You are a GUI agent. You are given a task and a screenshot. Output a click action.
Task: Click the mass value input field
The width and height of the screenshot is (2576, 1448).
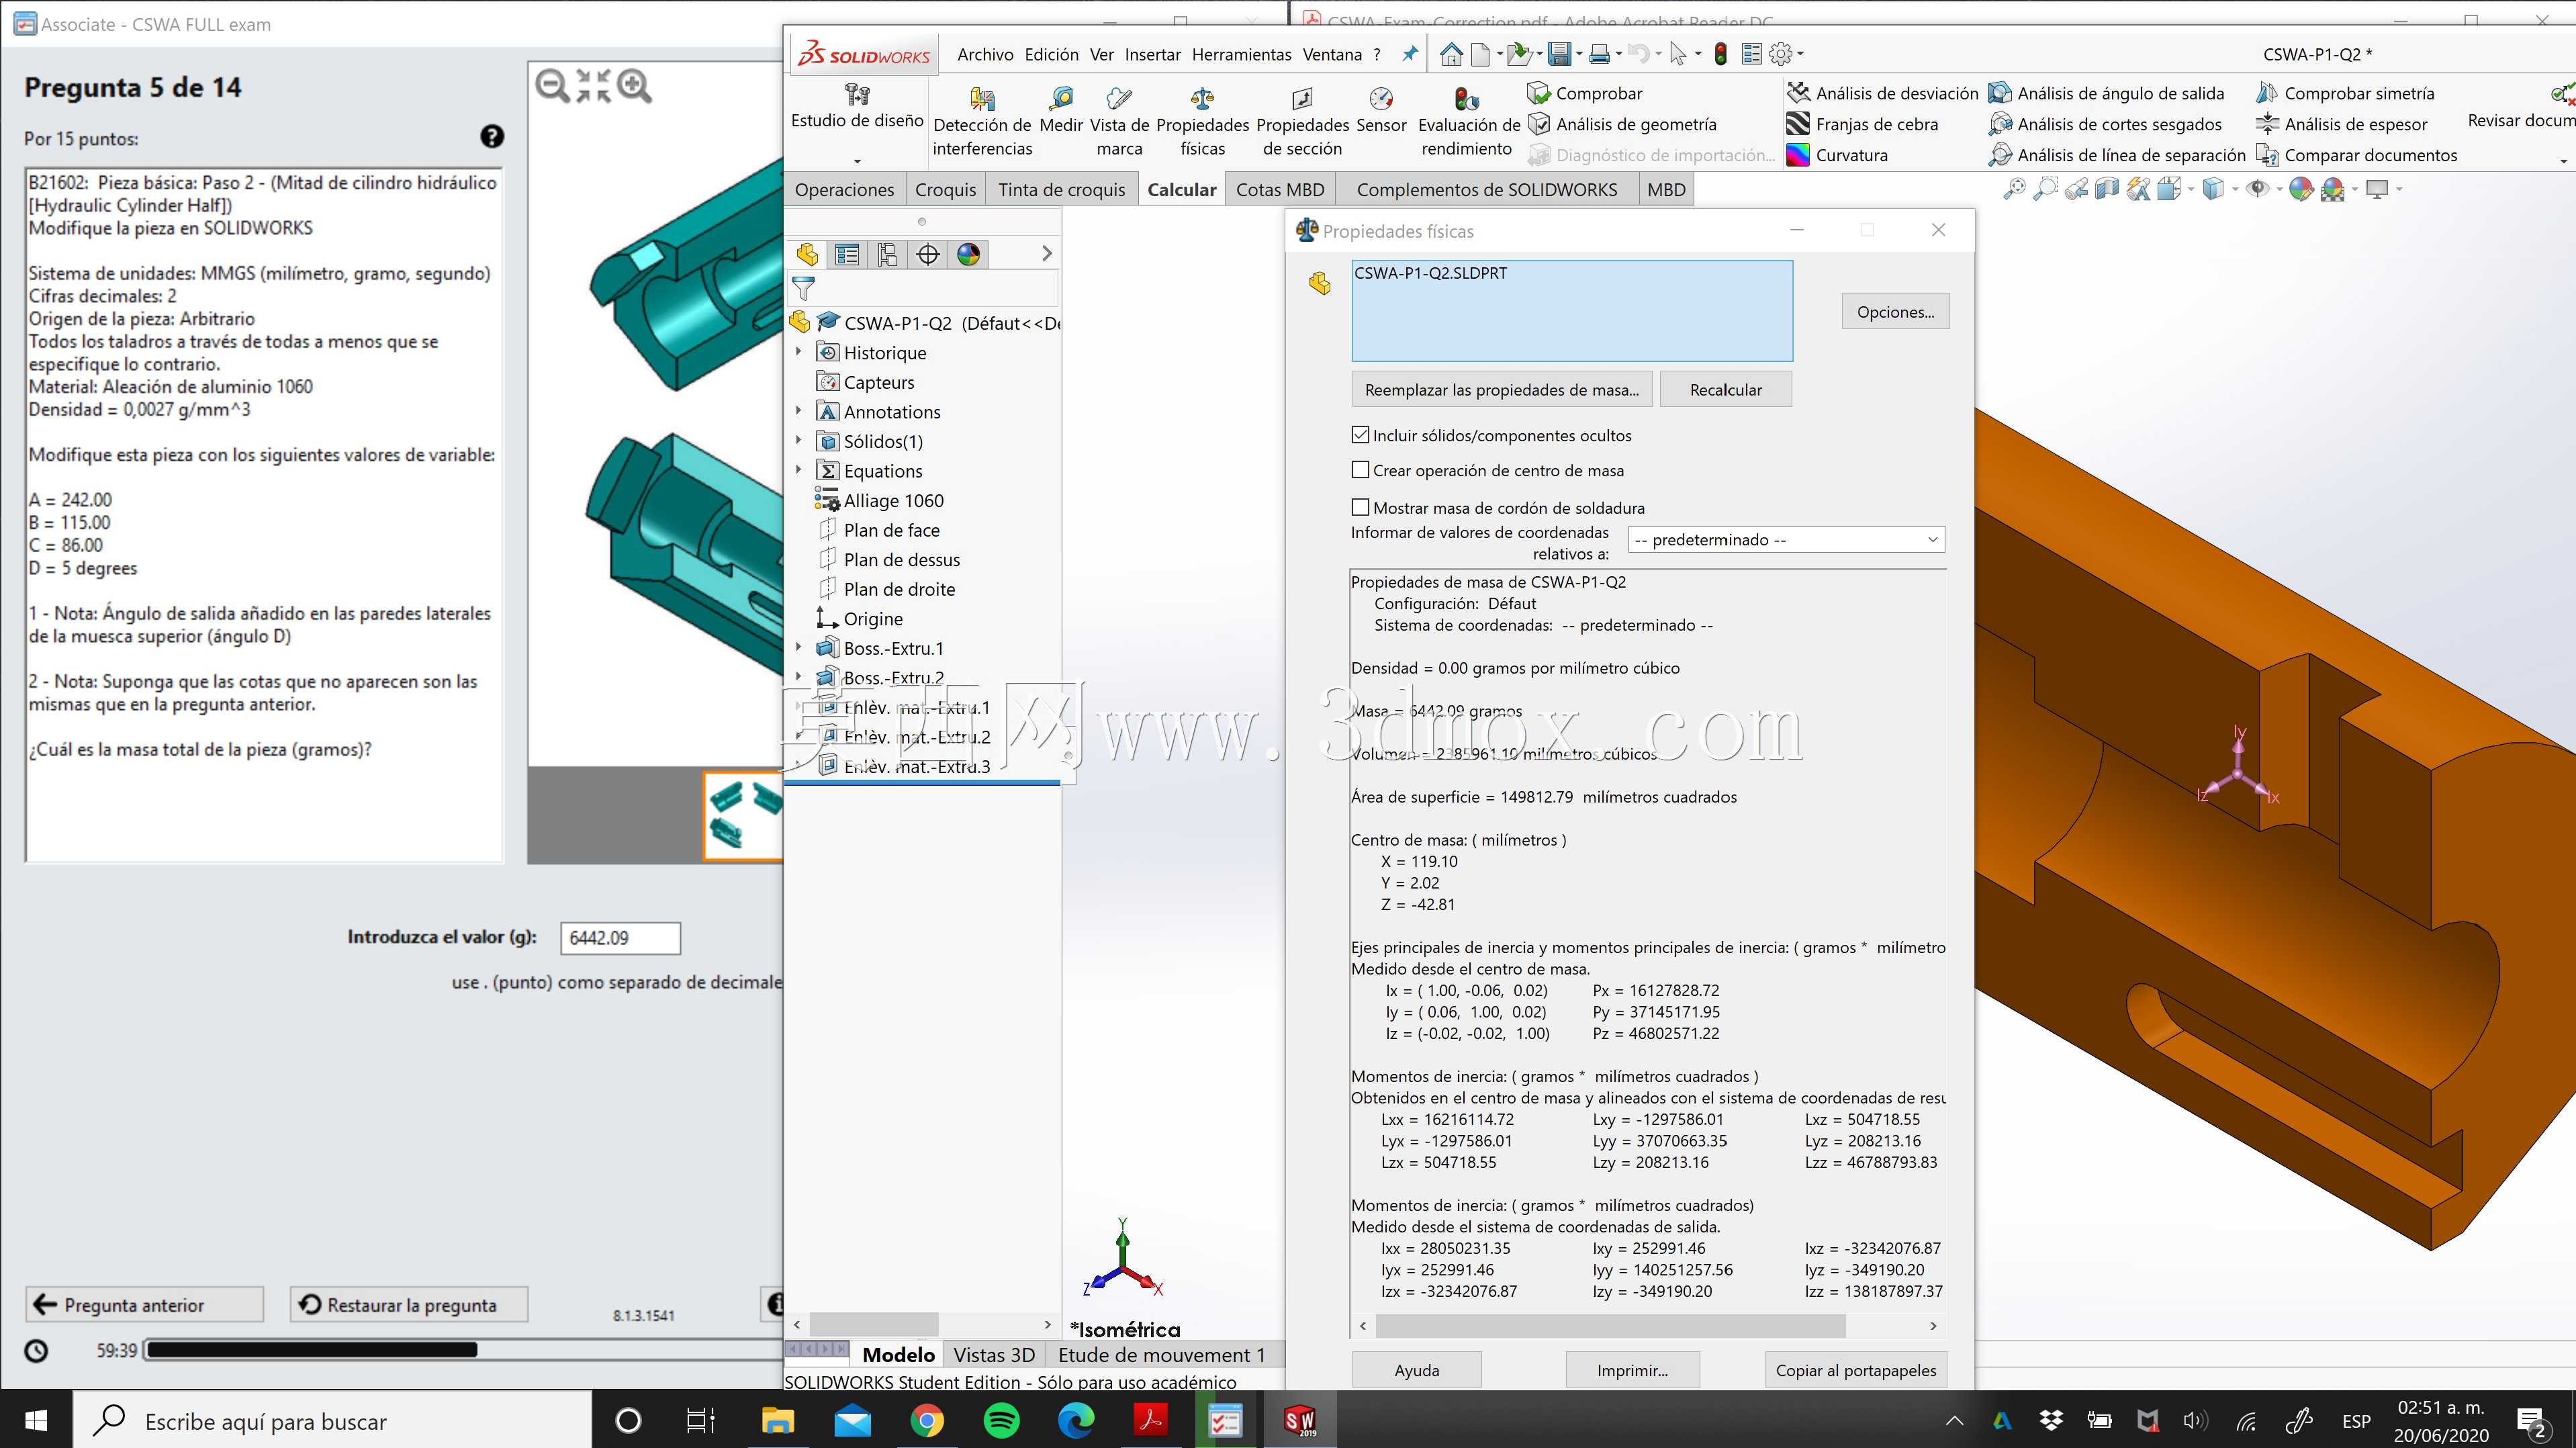(620, 937)
